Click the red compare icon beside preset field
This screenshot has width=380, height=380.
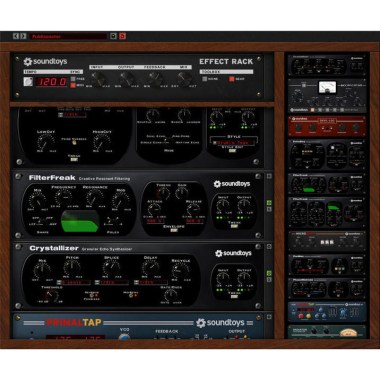click(x=122, y=36)
